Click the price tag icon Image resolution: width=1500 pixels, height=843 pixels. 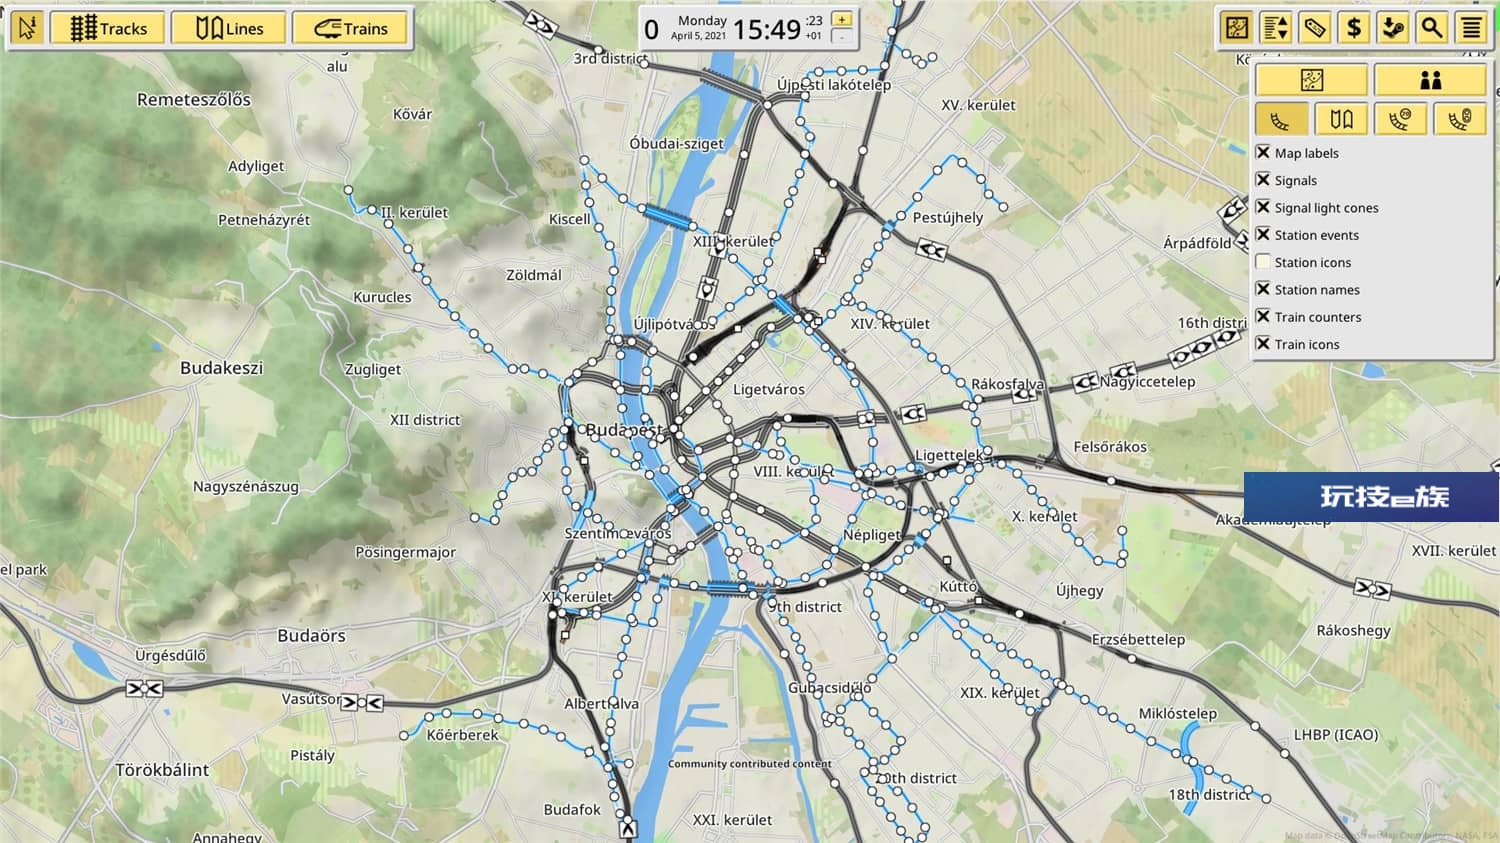(x=1315, y=27)
